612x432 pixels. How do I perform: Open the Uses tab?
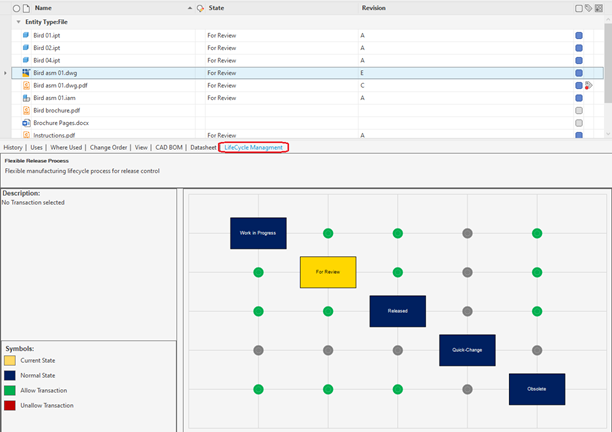coord(36,148)
